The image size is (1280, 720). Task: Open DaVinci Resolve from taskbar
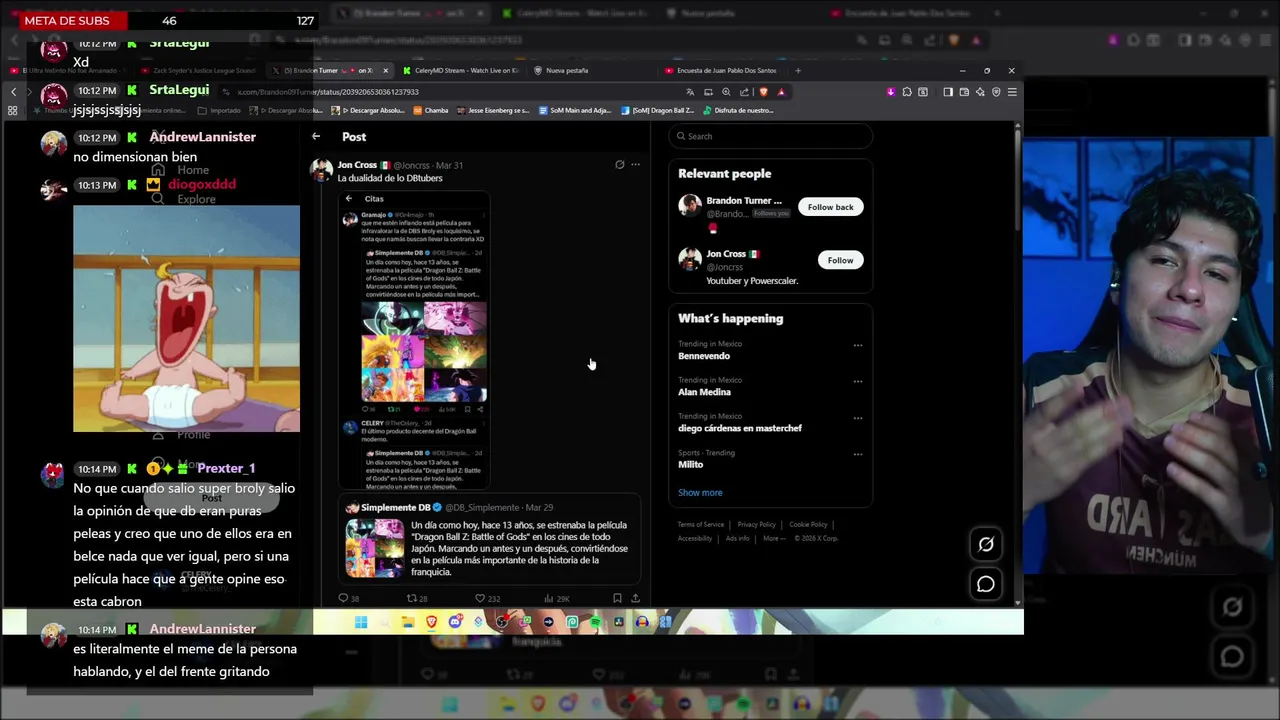(x=619, y=622)
